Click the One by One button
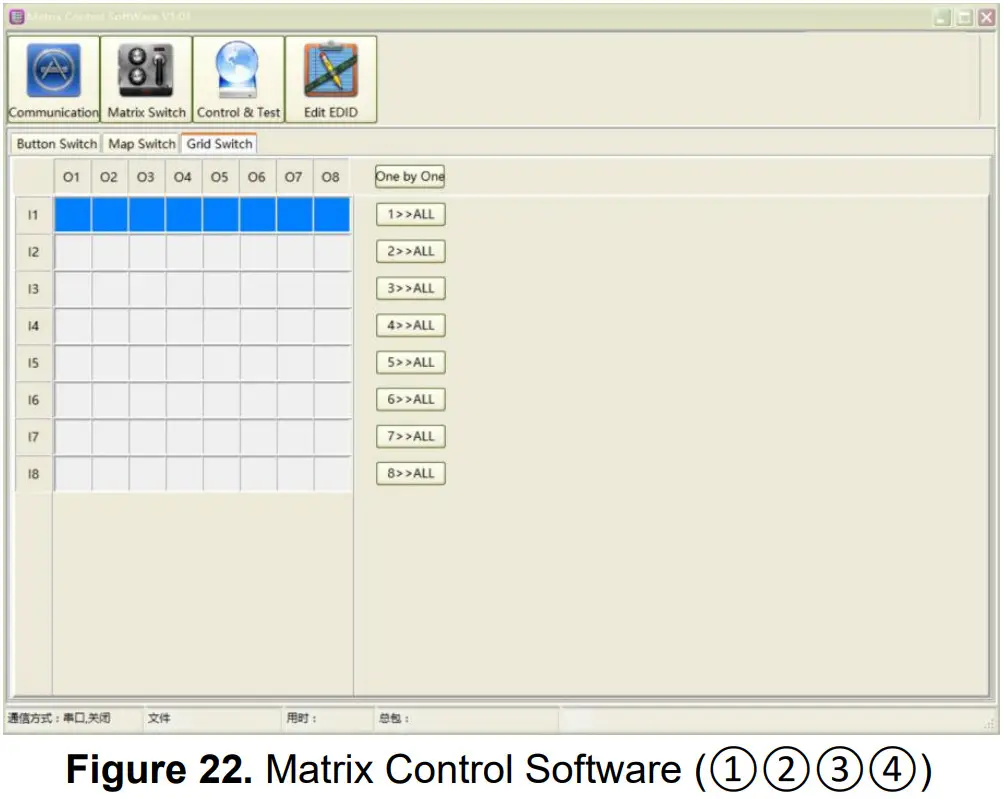 click(410, 177)
